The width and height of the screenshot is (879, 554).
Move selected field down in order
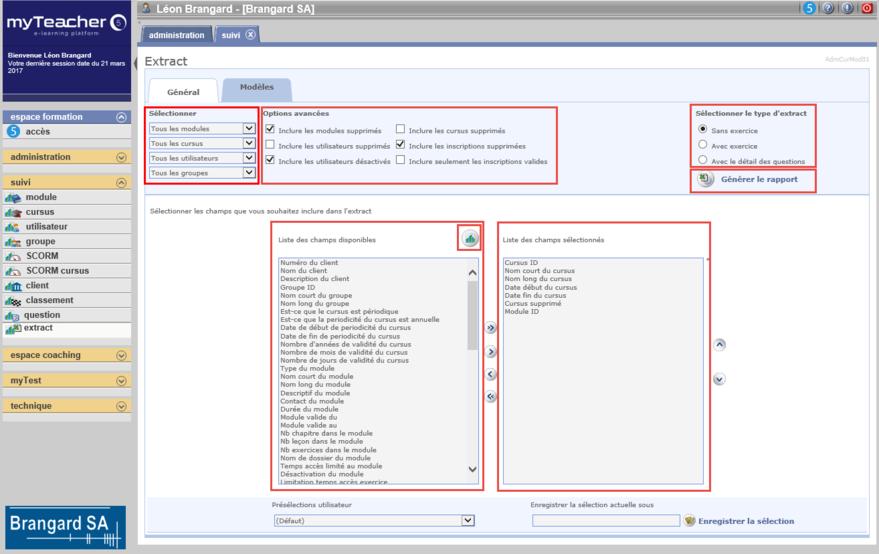click(719, 379)
